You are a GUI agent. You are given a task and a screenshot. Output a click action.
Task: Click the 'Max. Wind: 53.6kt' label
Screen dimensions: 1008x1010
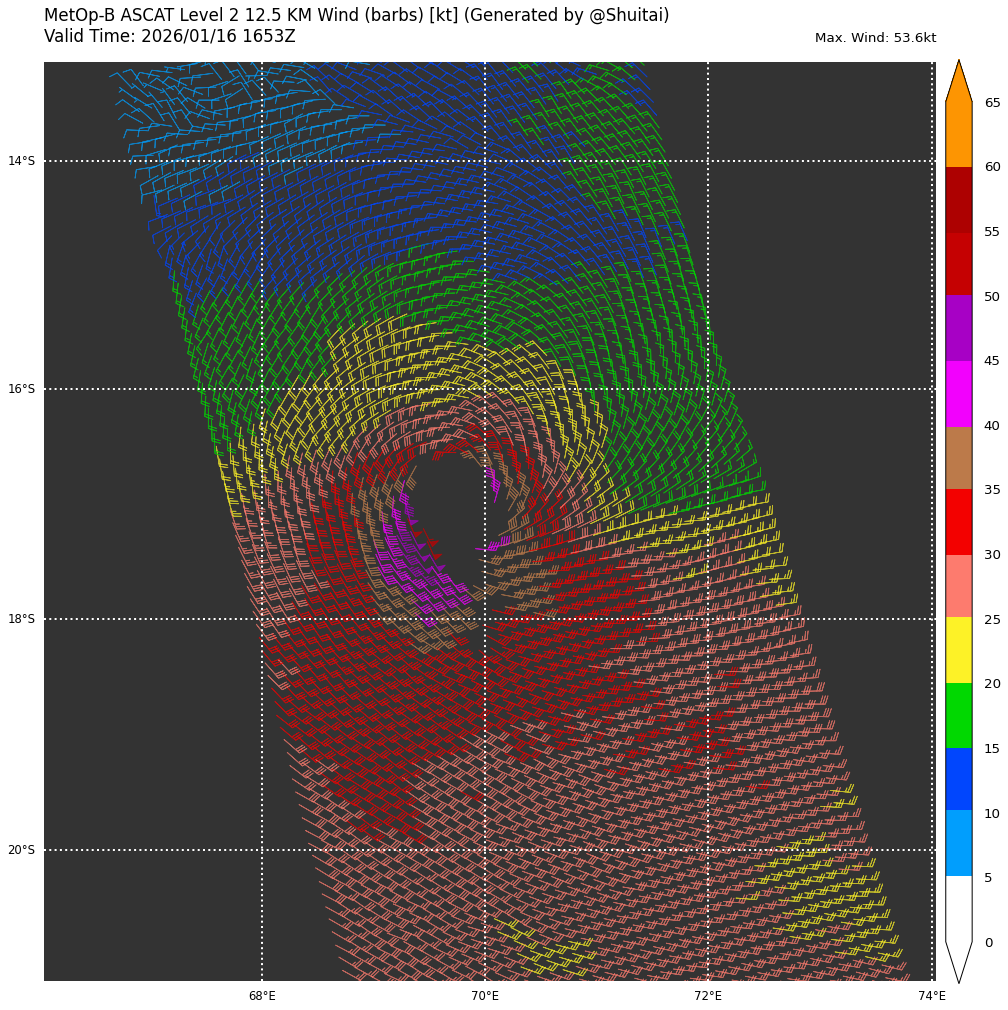point(875,38)
